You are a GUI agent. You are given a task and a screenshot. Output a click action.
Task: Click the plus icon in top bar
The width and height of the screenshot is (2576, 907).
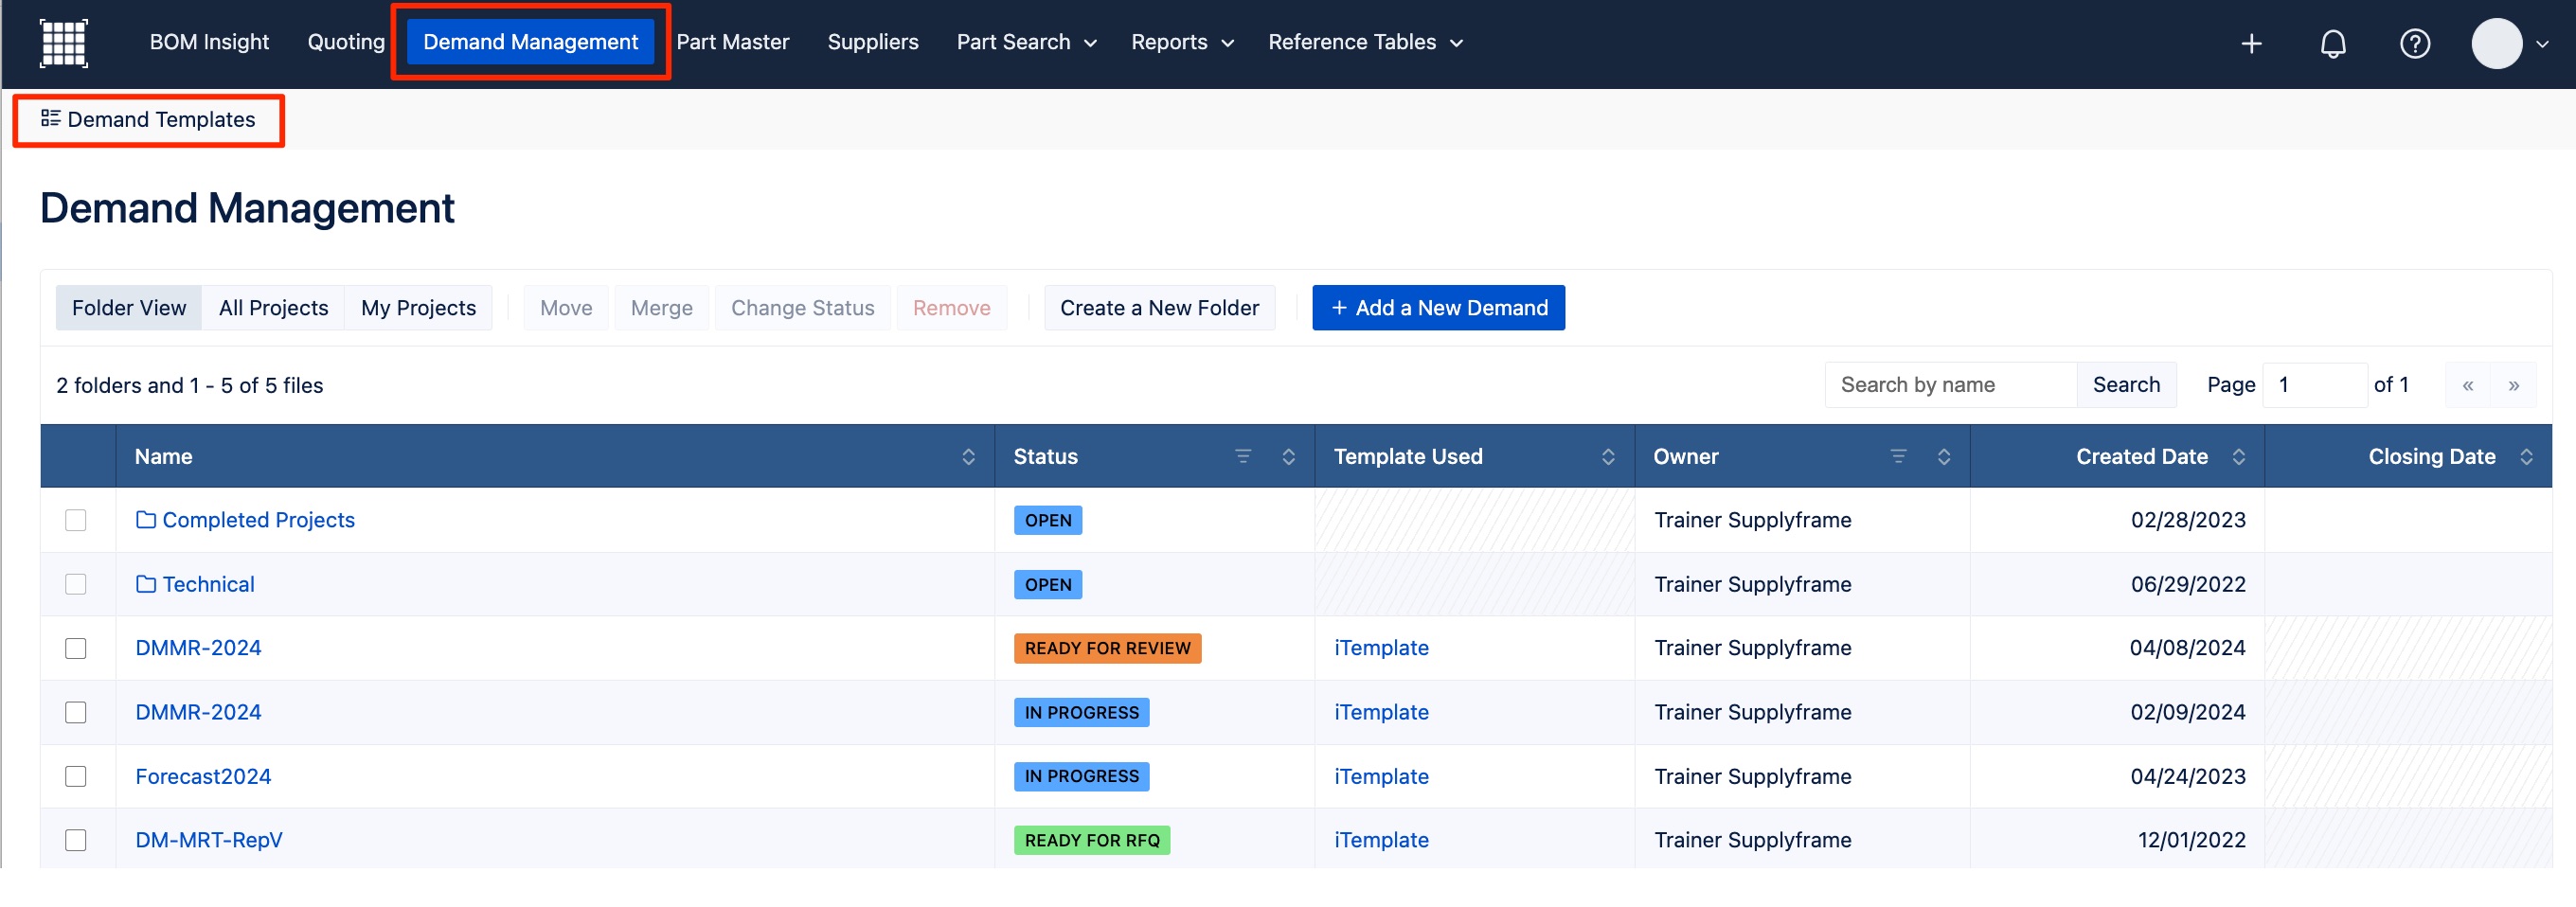2251,44
